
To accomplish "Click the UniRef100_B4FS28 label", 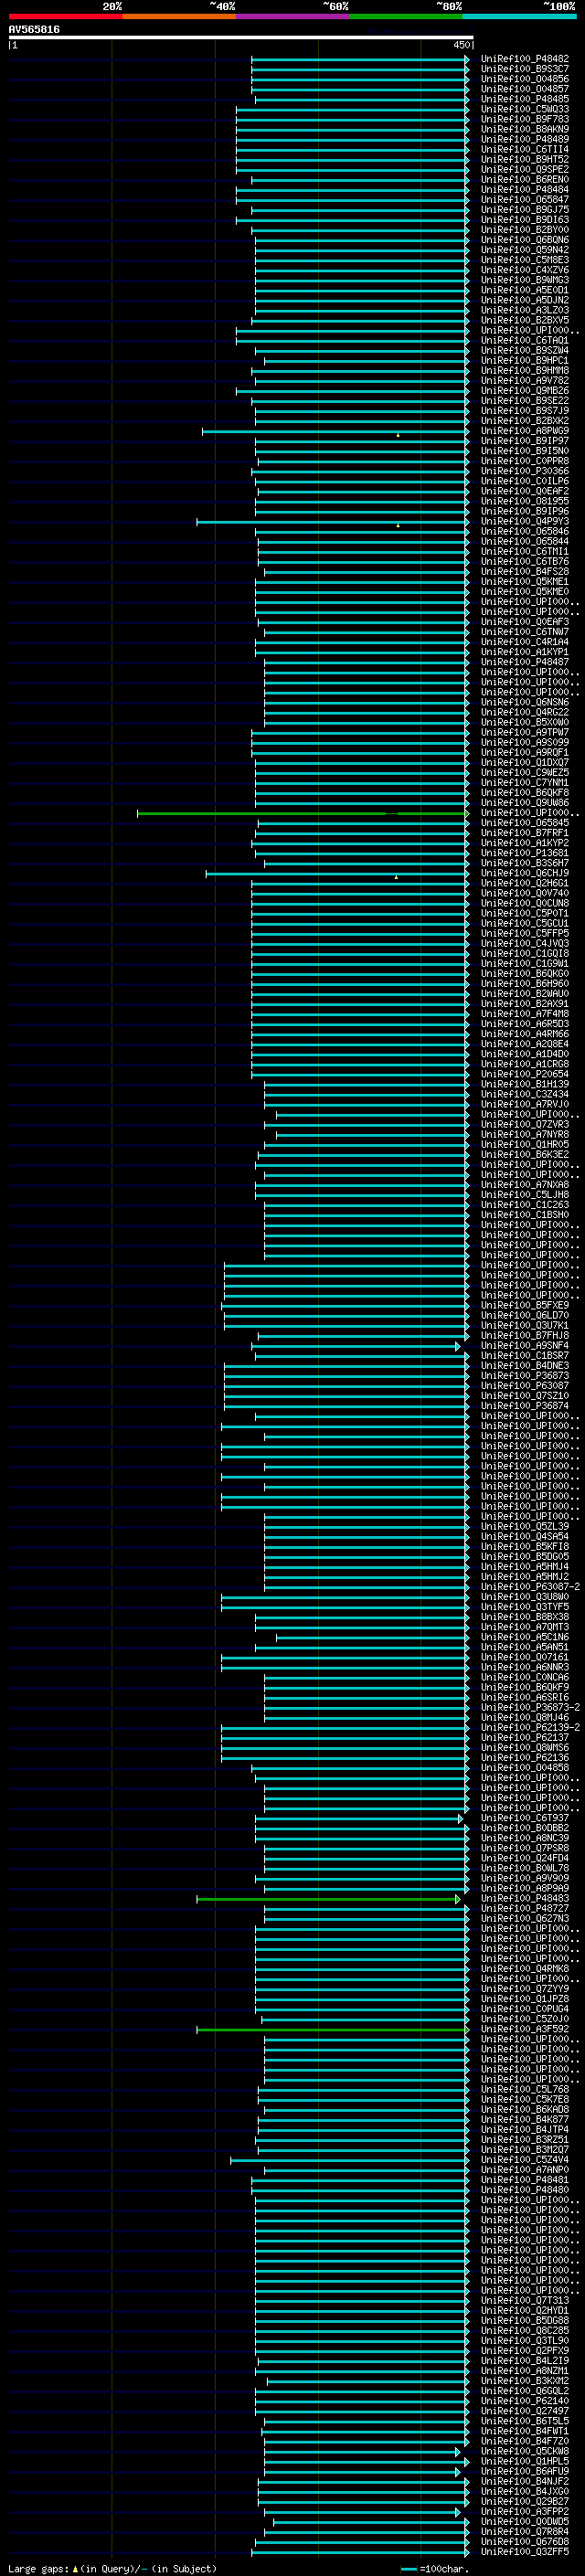I will point(525,572).
